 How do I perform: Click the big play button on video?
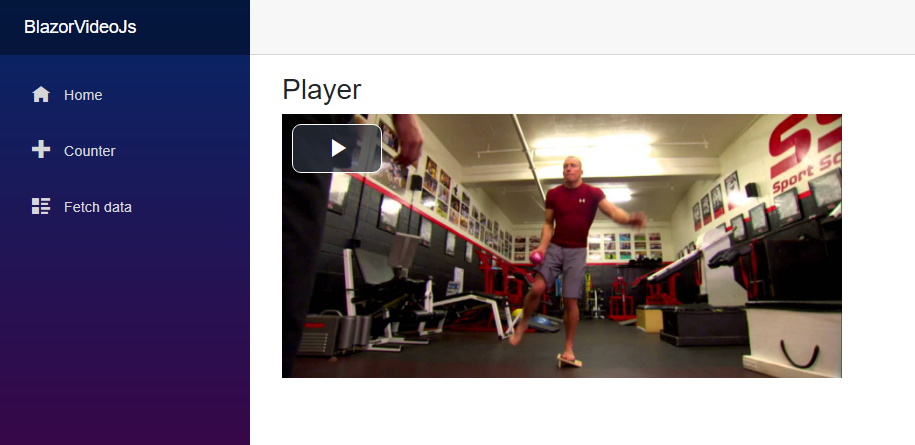click(337, 149)
